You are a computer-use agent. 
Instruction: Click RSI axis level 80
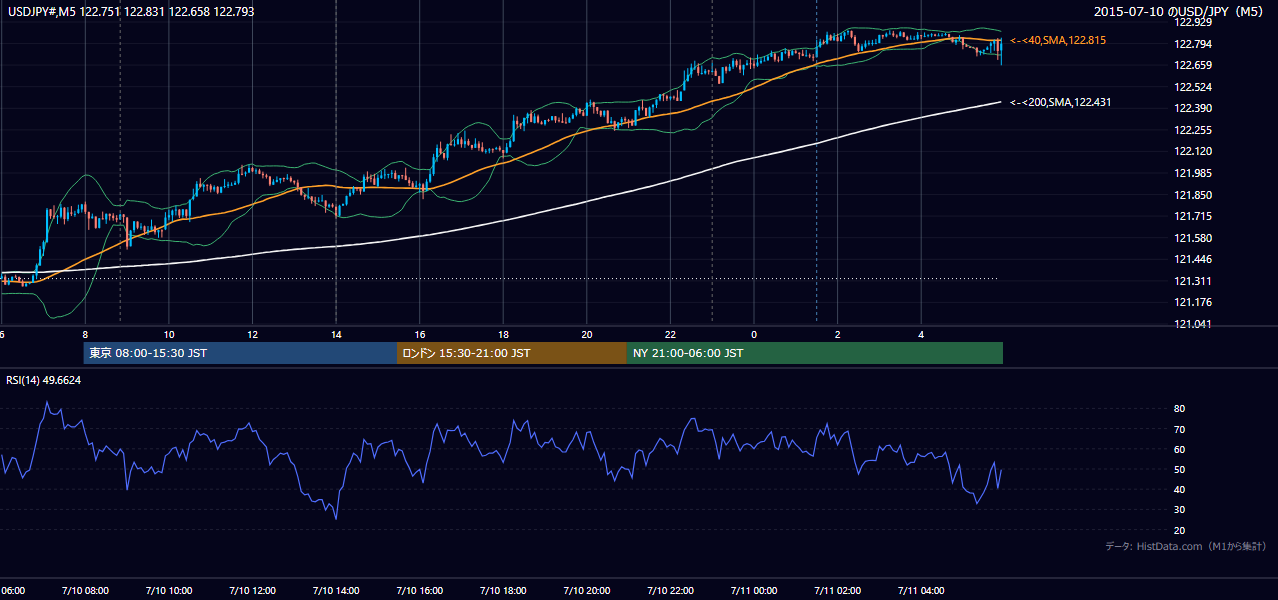click(x=1179, y=409)
